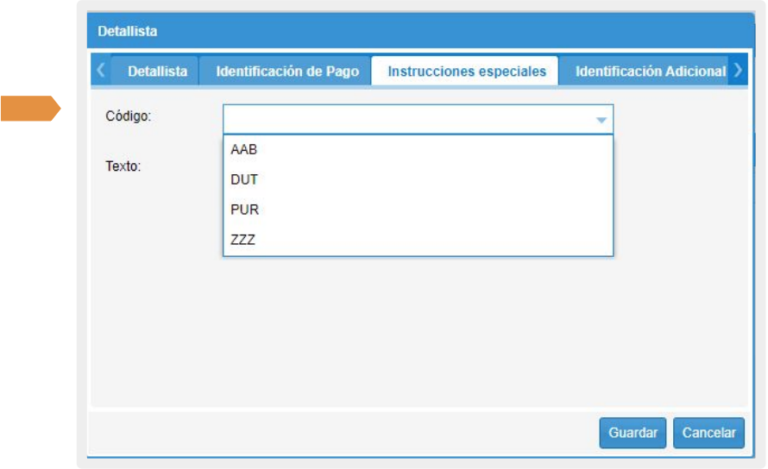Switch to the Detallista tab
Viewport: 768px width, 469px height.
pos(157,72)
